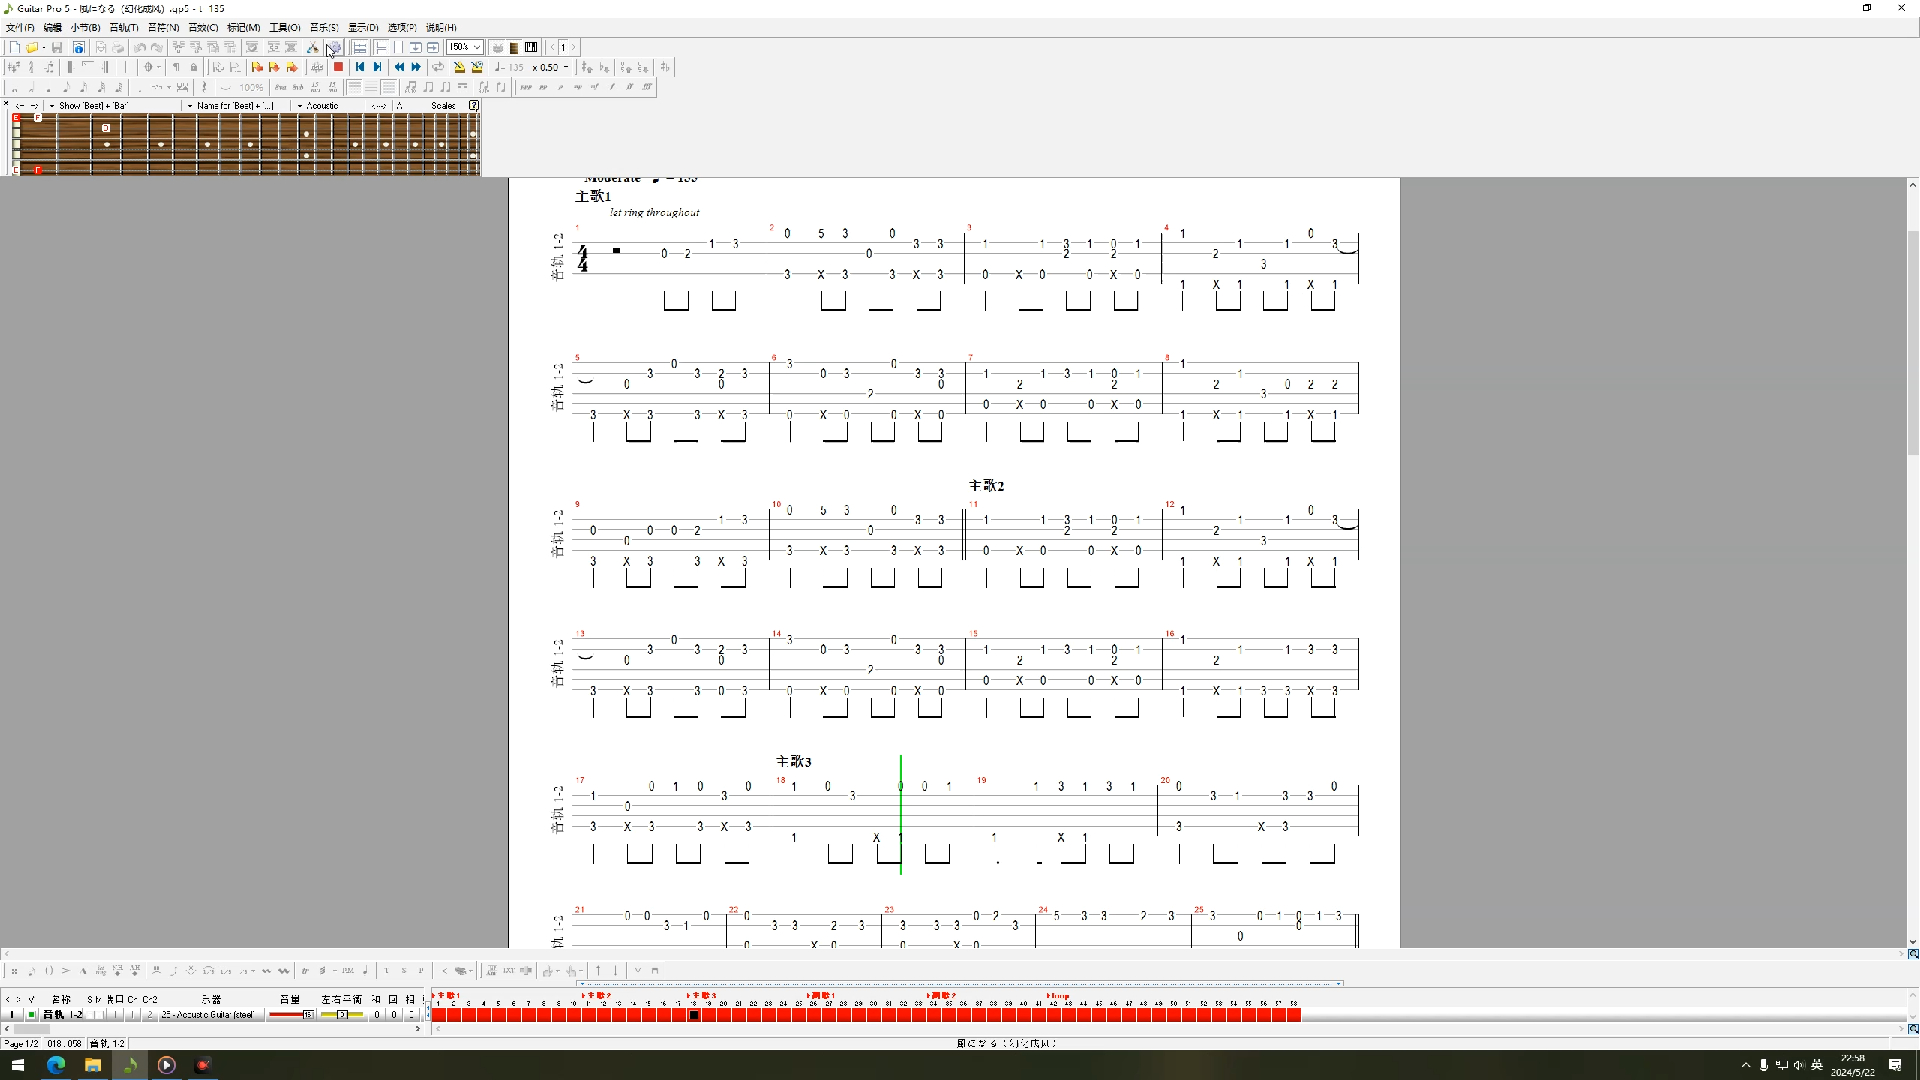Image resolution: width=1920 pixels, height=1080 pixels.
Task: Open the tempo multiplier dropdown
Action: click(566, 67)
